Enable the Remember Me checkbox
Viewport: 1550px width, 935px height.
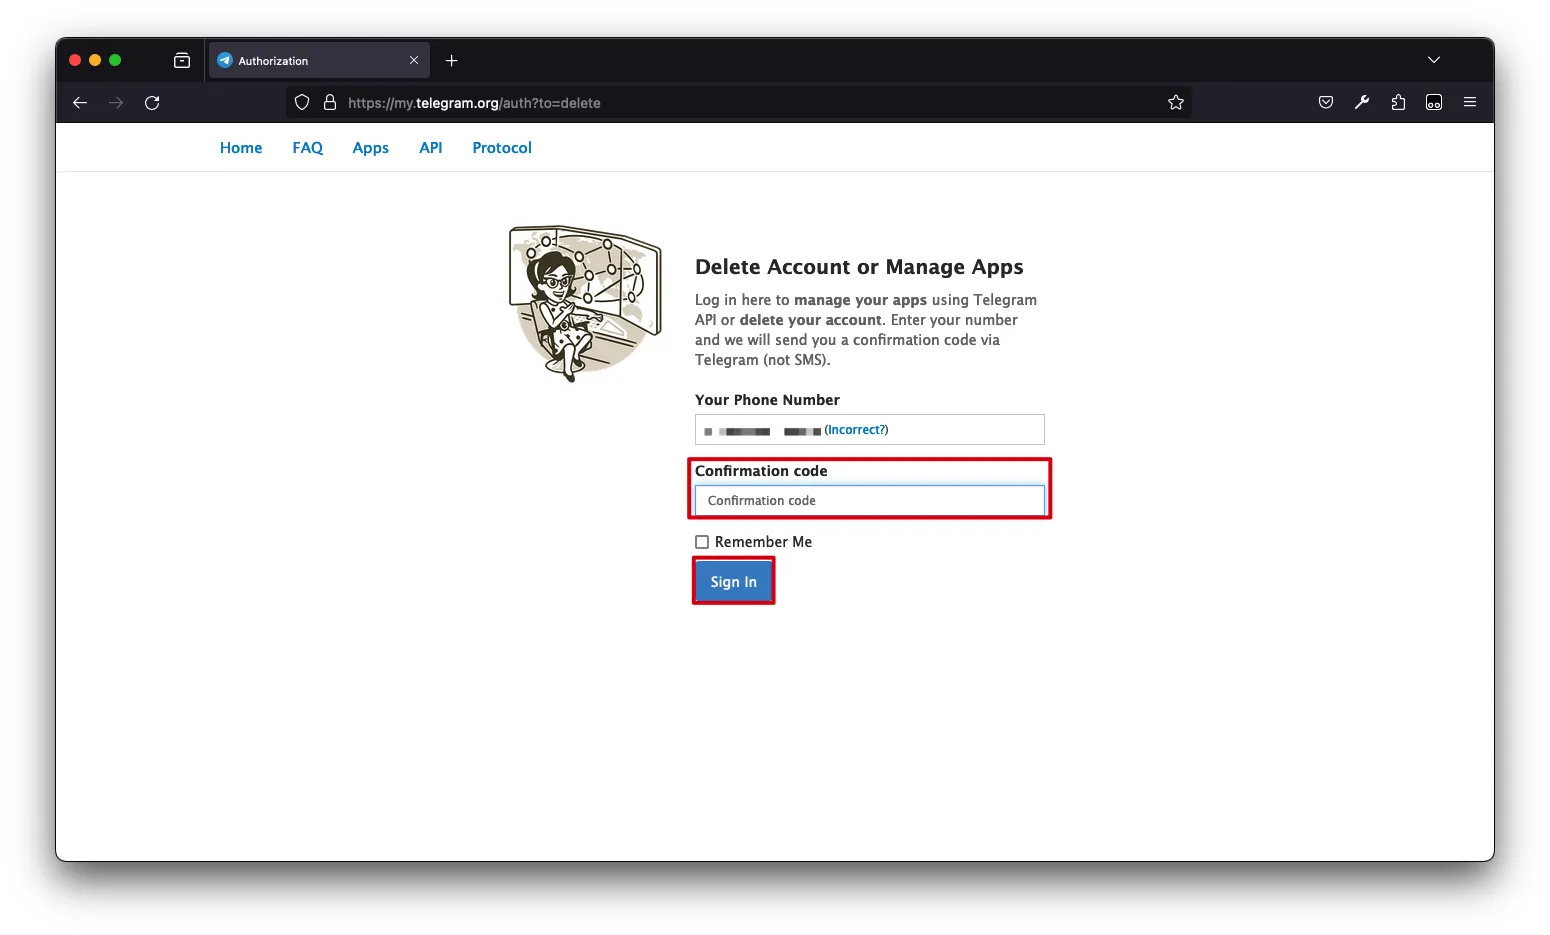(702, 542)
